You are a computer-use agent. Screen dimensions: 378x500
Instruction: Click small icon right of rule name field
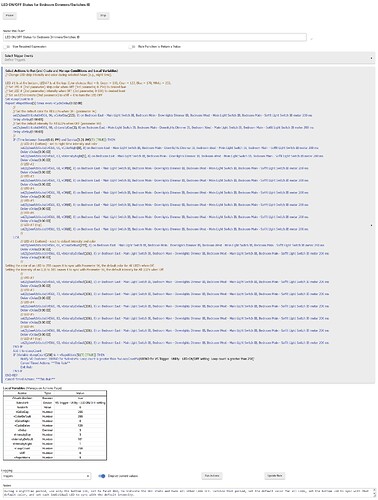click(x=312, y=39)
